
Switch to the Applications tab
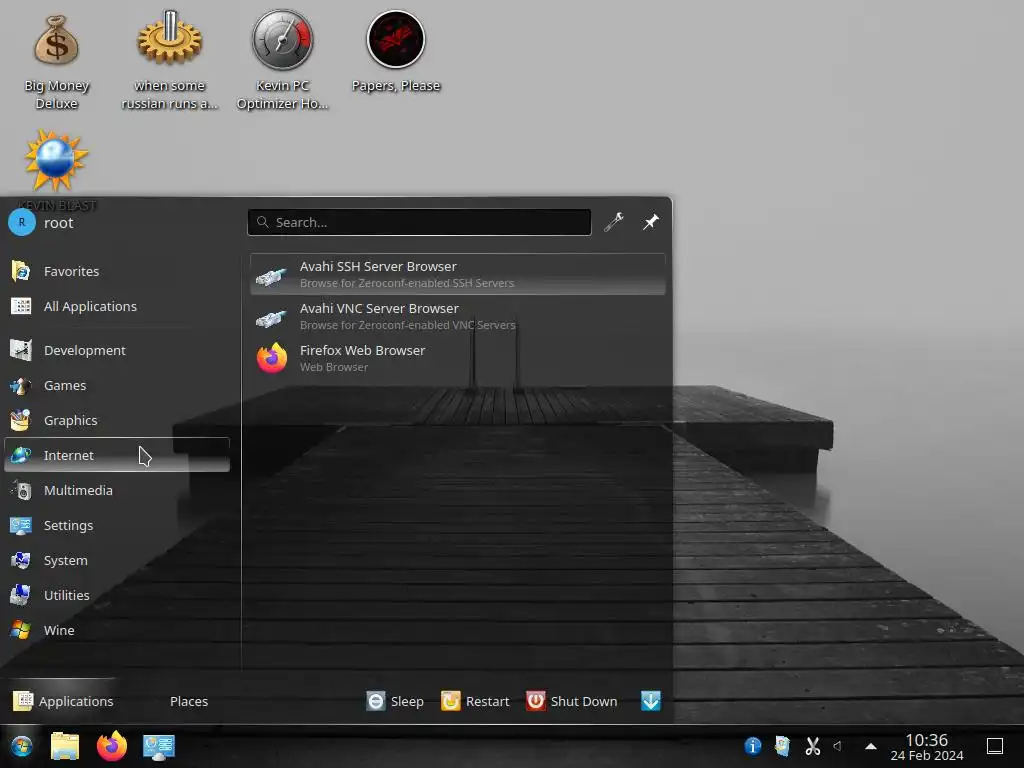coord(63,701)
